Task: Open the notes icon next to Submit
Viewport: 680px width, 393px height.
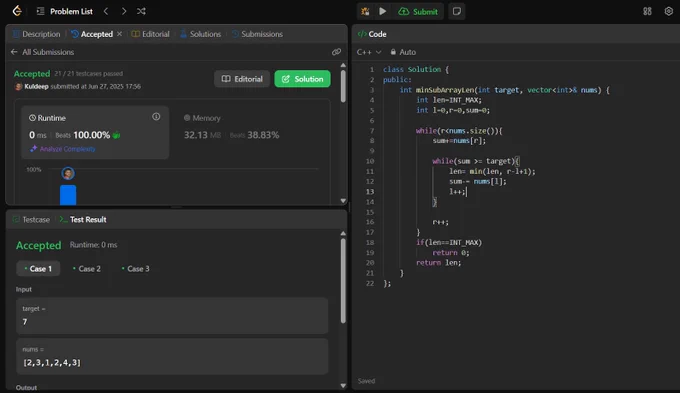Action: 457,11
